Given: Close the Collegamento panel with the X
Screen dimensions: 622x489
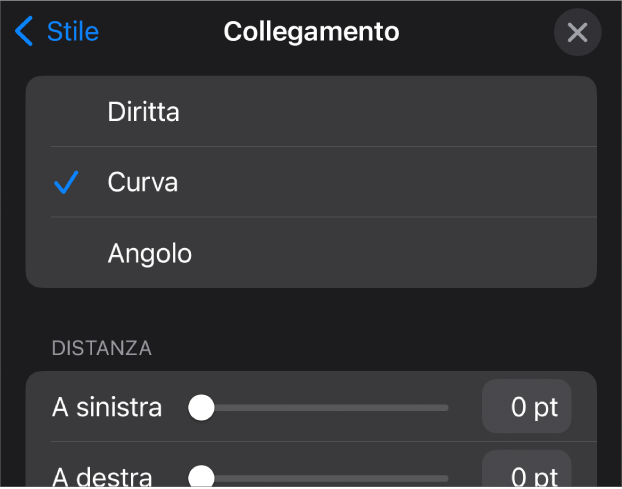Looking at the screenshot, I should coord(577,33).
